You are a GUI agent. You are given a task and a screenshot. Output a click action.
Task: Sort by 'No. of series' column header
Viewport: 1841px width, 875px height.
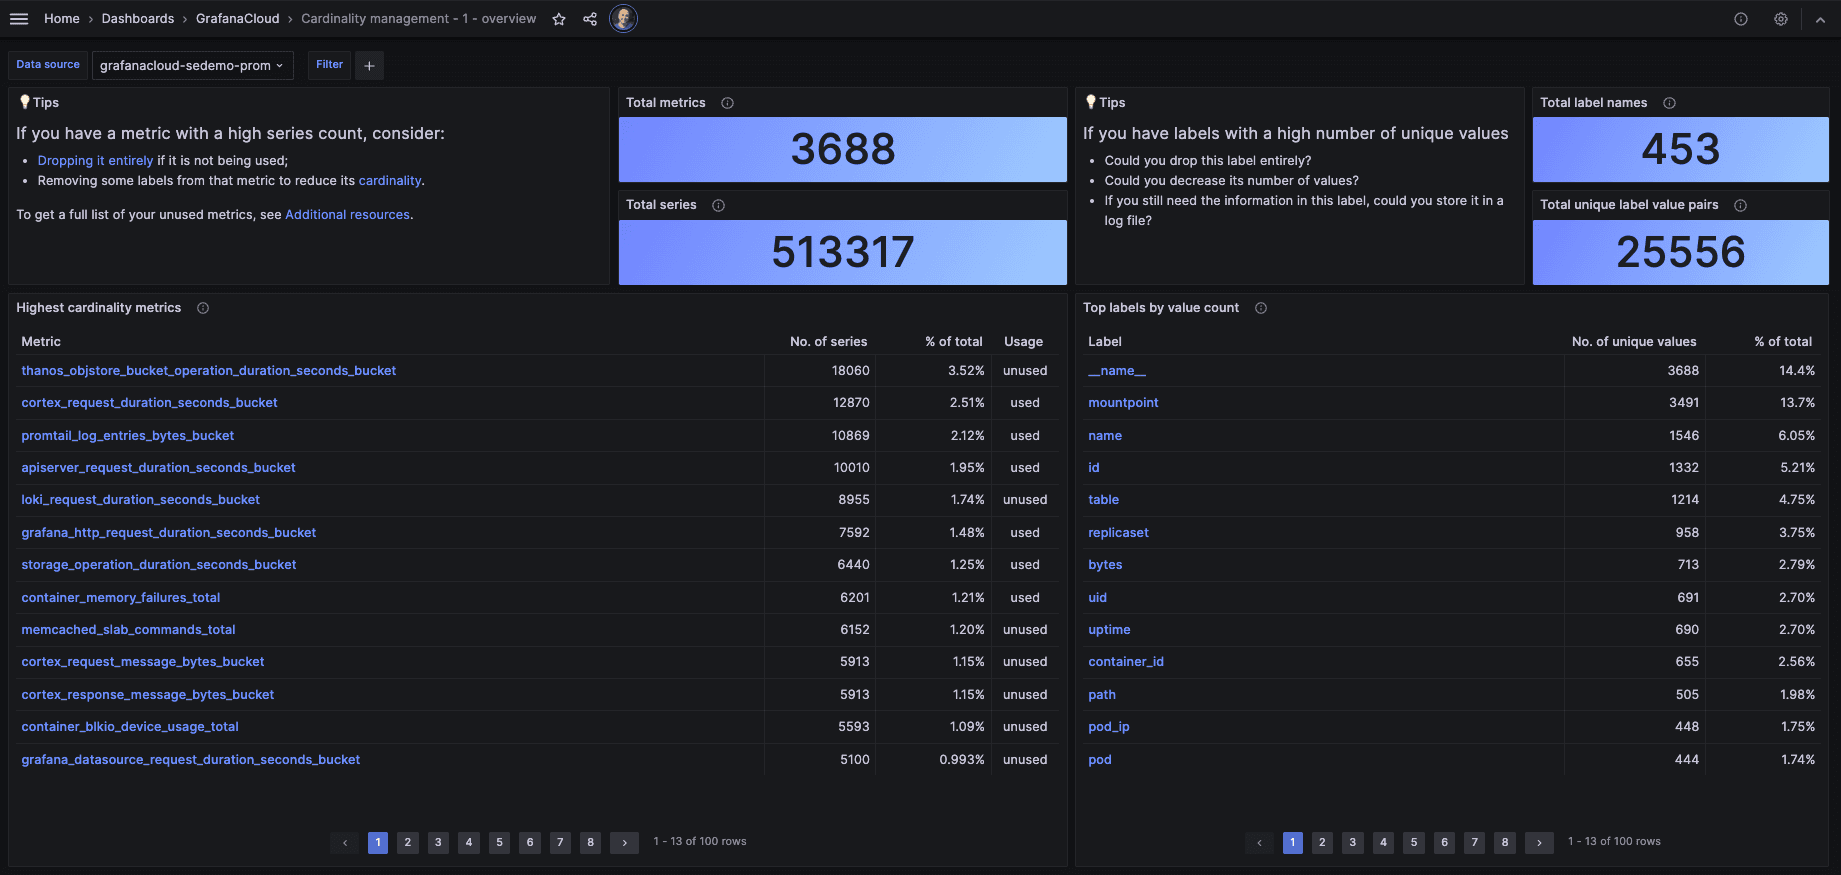pyautogui.click(x=828, y=342)
